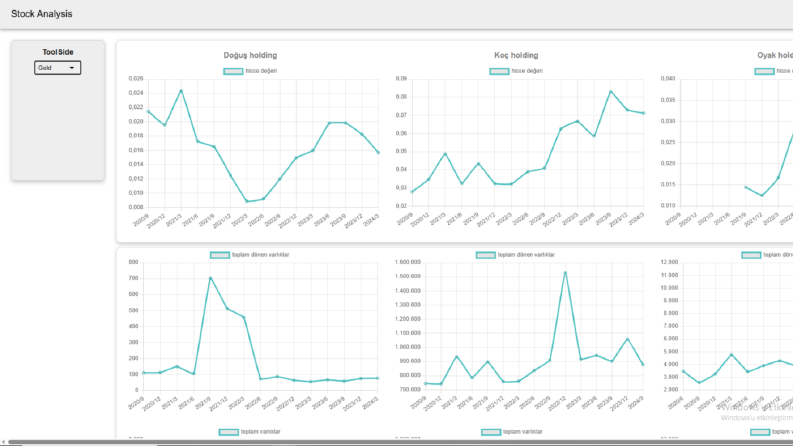Click the horizontal scrollbar thumb at the bottom
Viewport: 793px width, 446px height.
400,442
